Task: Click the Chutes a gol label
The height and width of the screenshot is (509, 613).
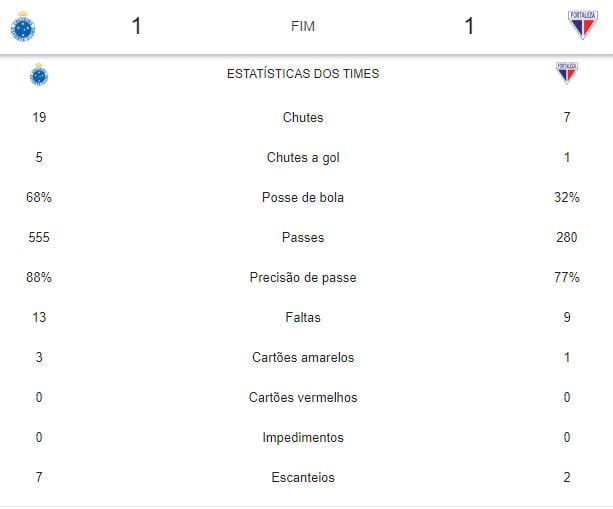Action: coord(303,157)
